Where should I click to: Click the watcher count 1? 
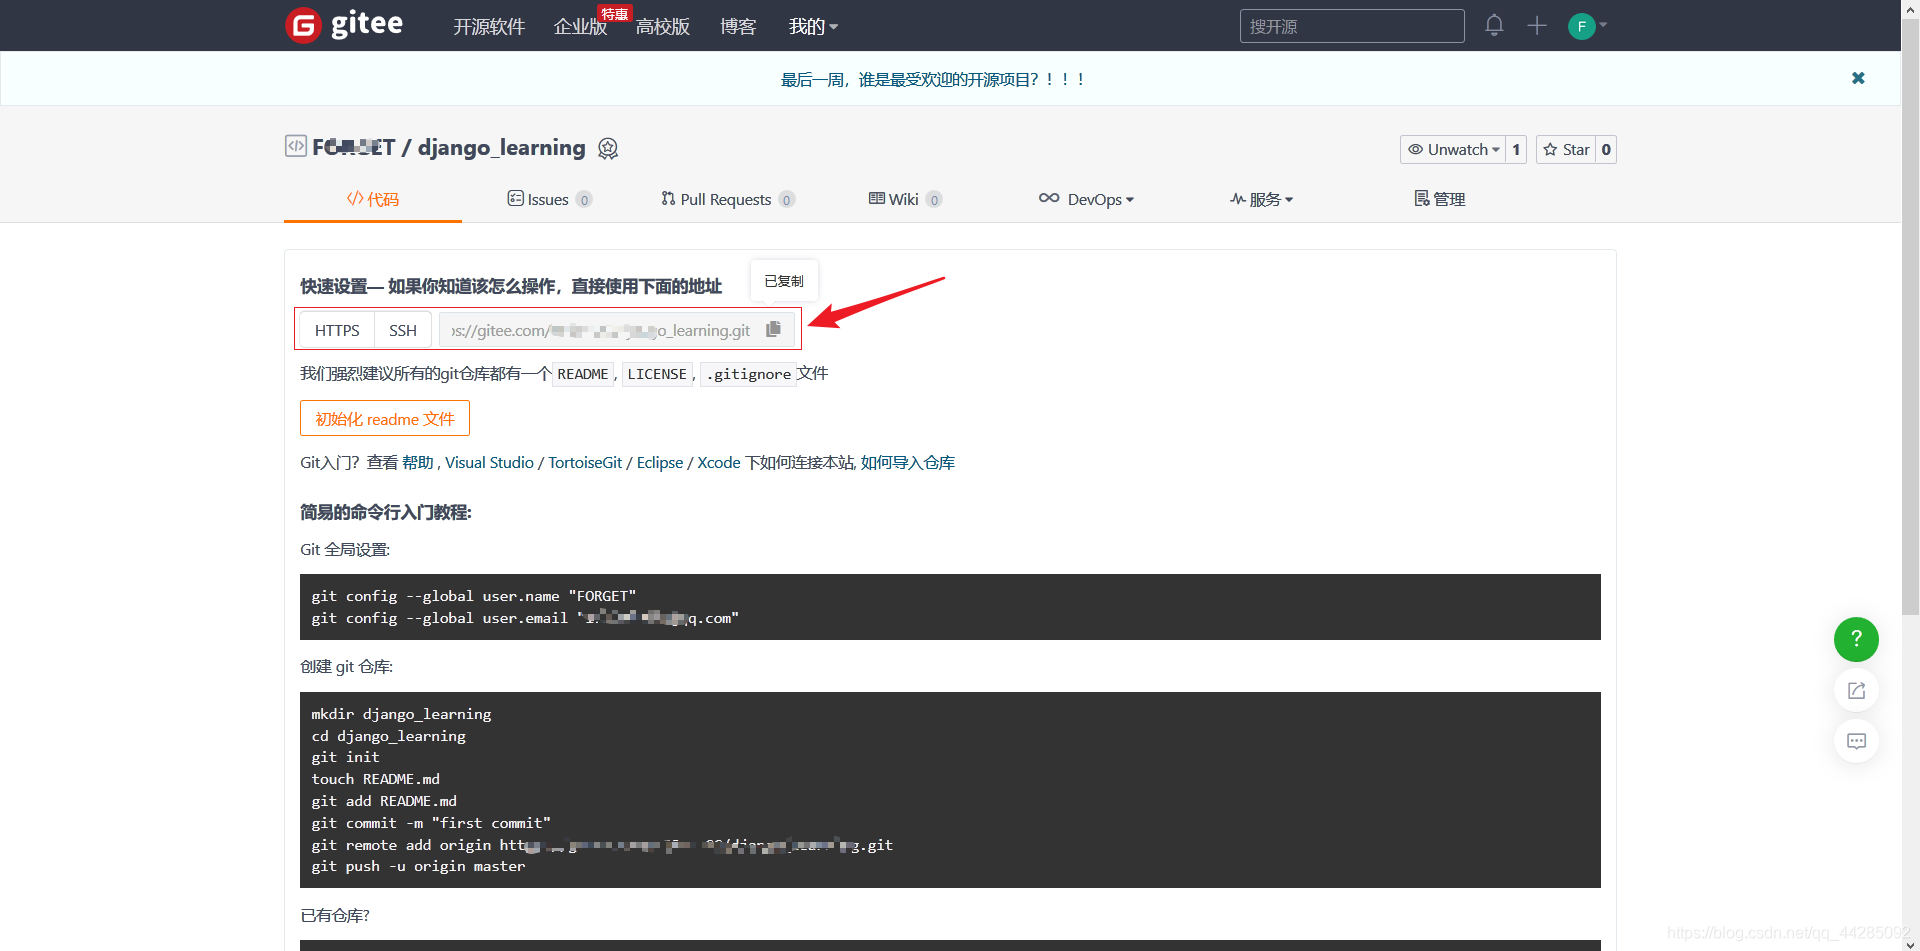point(1516,149)
